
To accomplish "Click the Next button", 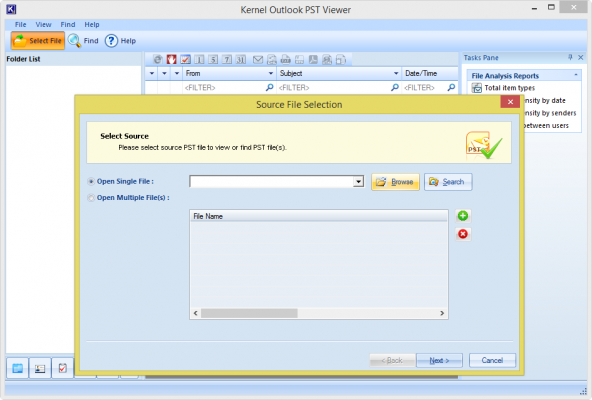I will (x=439, y=360).
